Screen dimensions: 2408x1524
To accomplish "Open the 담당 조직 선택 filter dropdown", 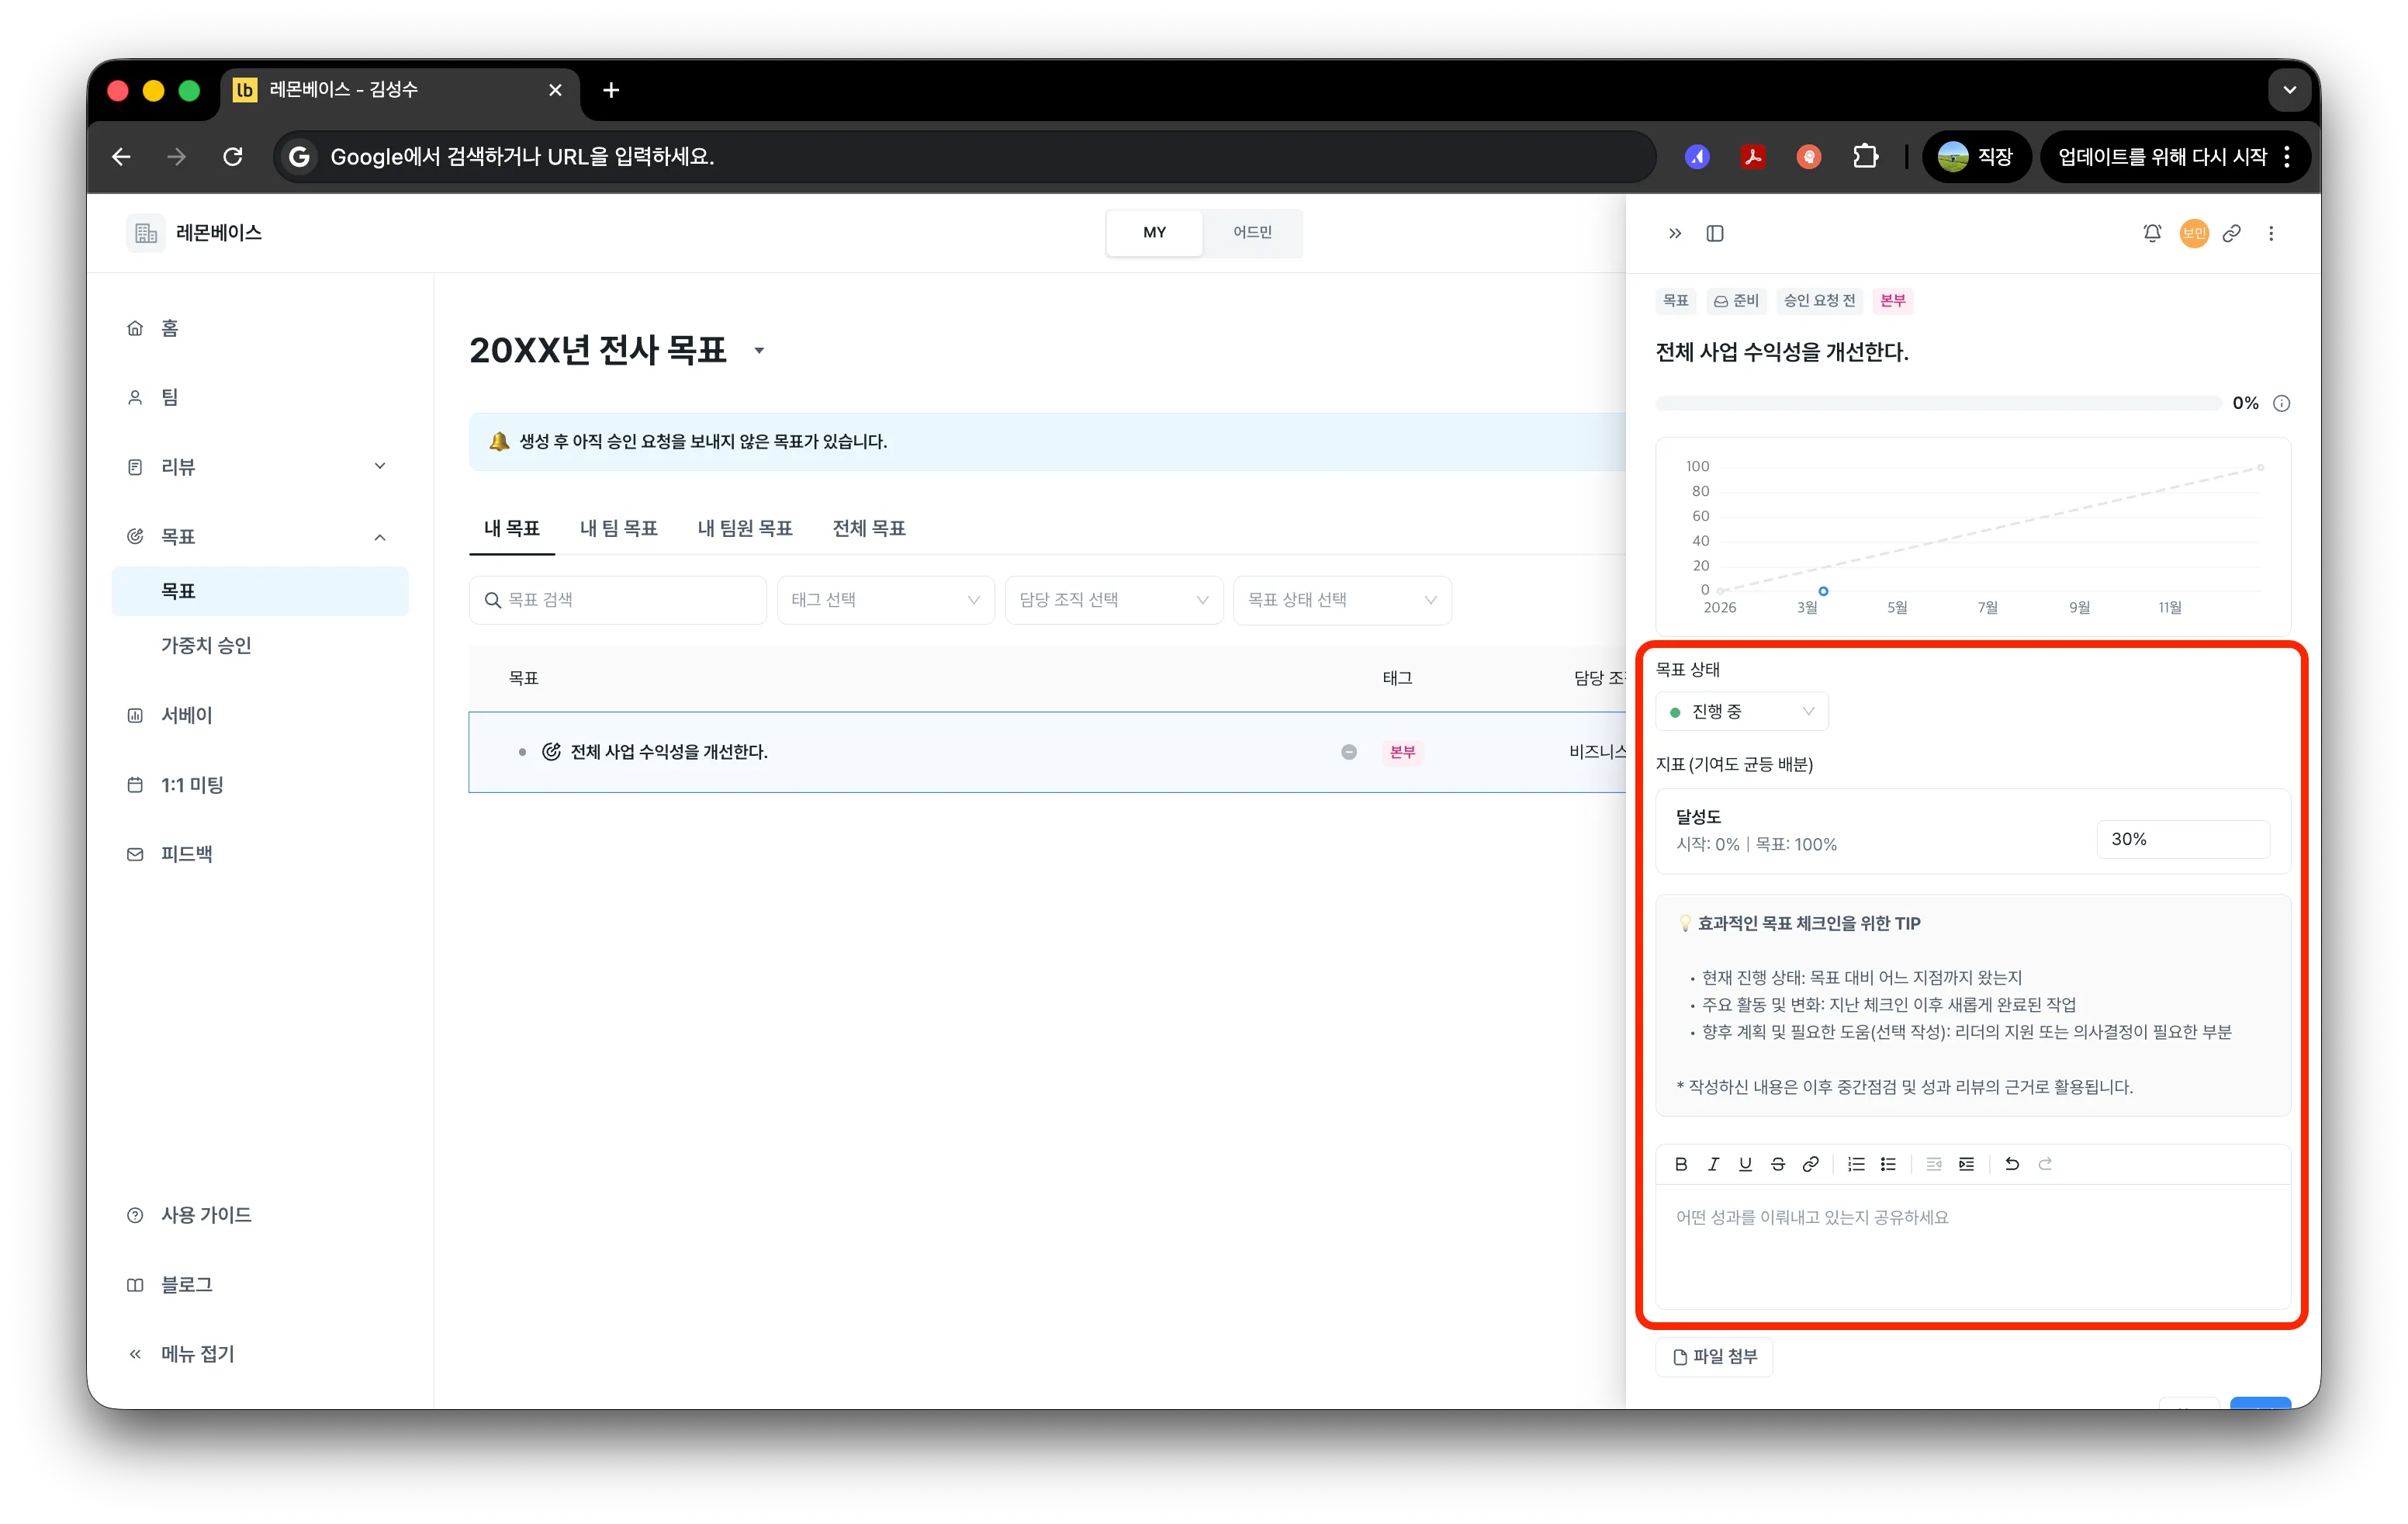I will click(1113, 599).
